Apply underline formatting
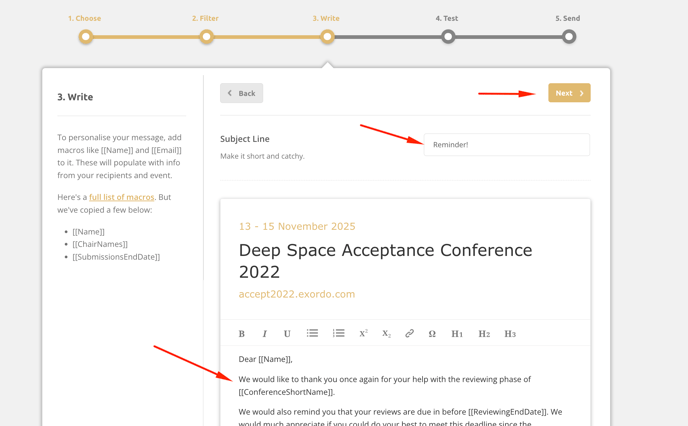Image resolution: width=688 pixels, height=426 pixels. pos(287,334)
